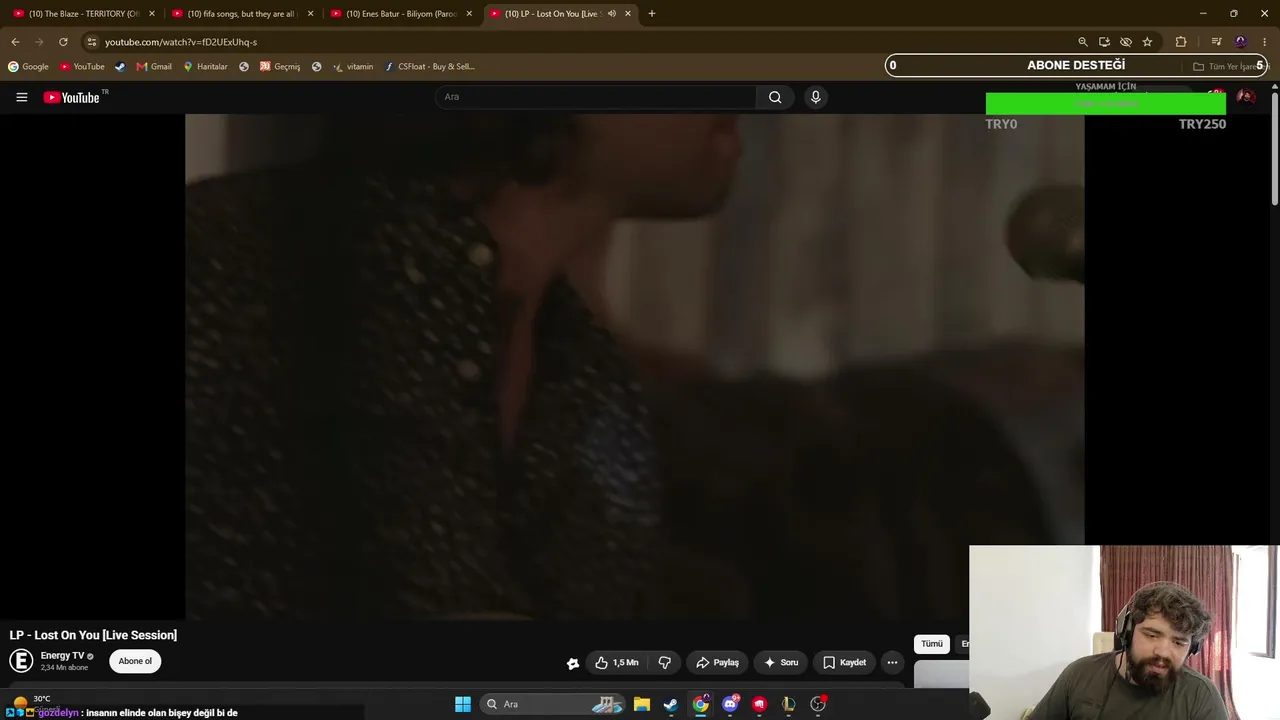Select the LP - Lost On You tab
Viewport: 1280px width, 720px height.
click(560, 14)
